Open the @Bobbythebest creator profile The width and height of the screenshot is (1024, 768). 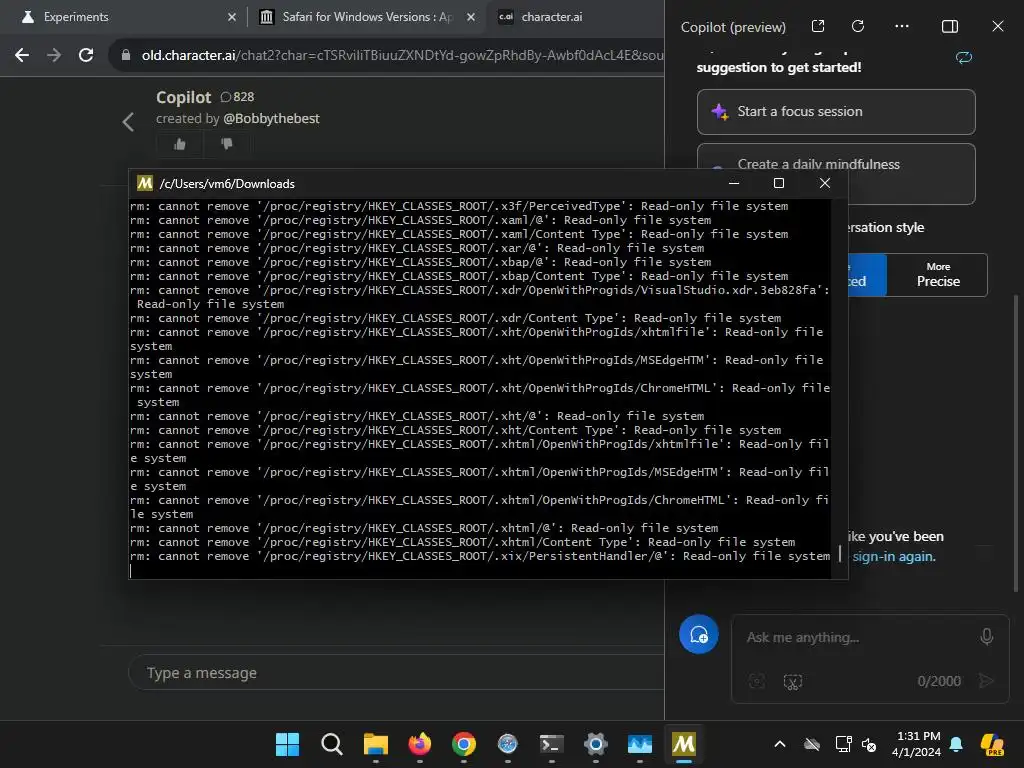271,119
